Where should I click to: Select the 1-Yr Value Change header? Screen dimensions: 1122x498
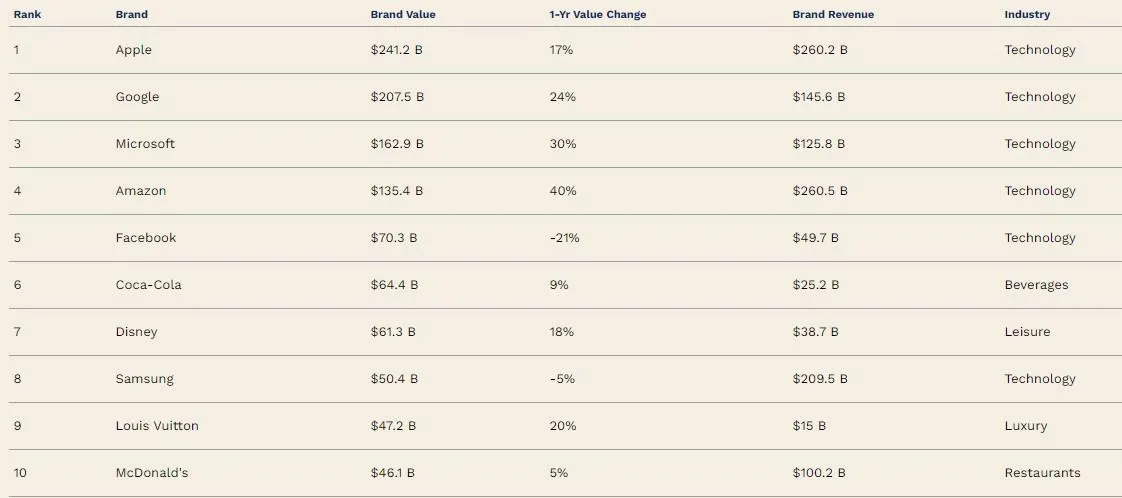[x=598, y=15]
